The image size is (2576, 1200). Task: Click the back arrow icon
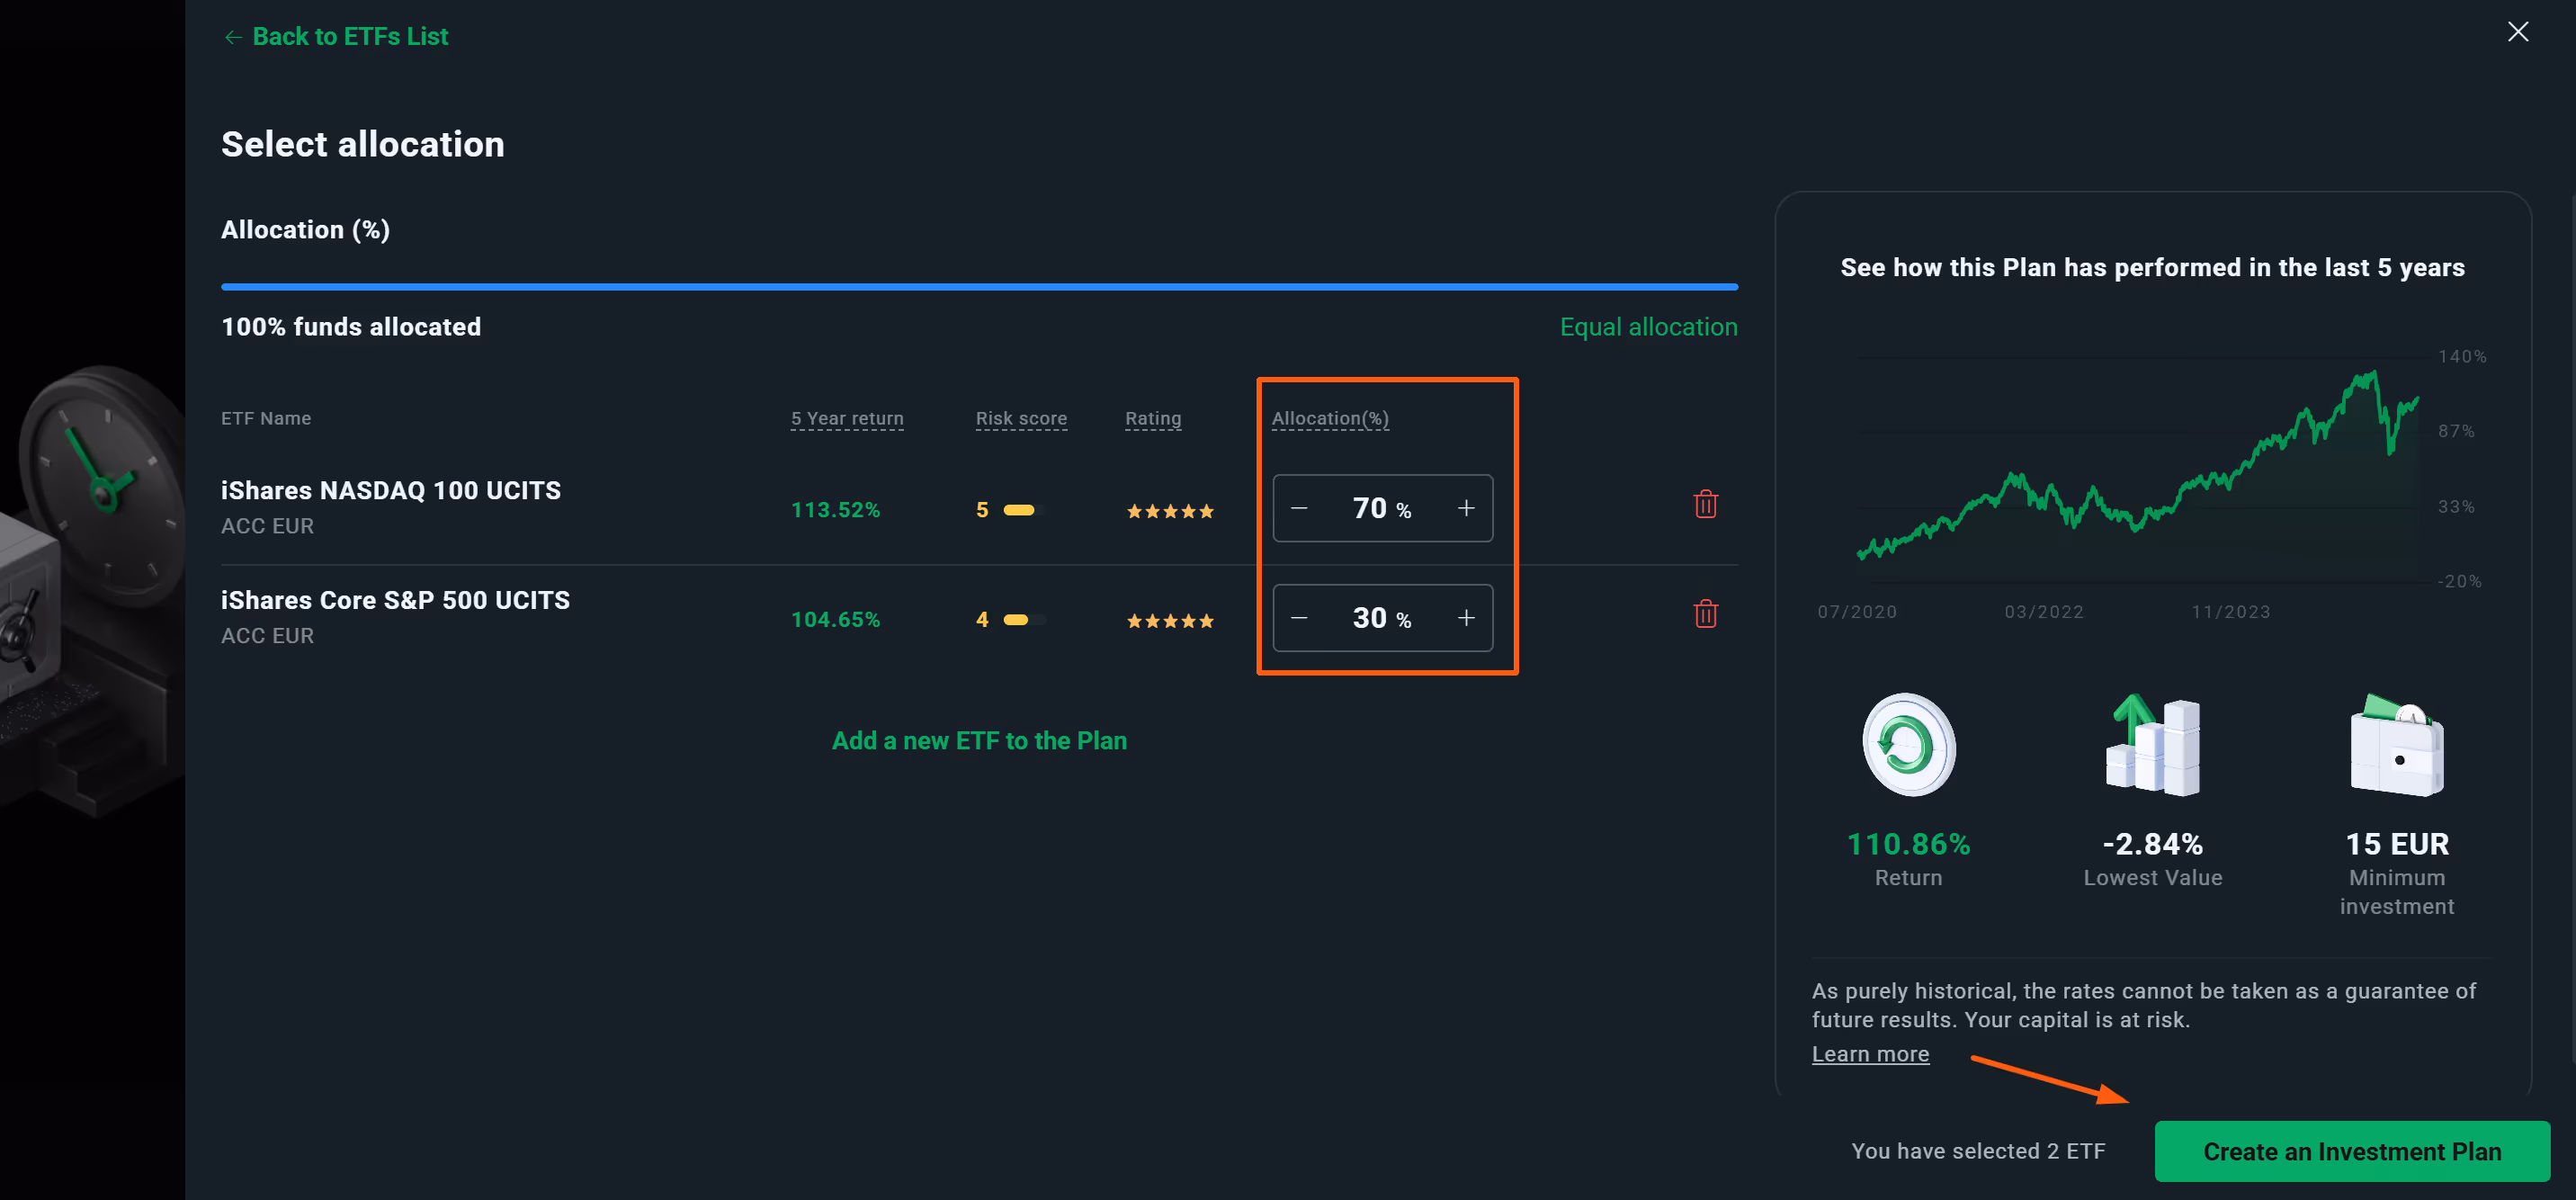233,37
